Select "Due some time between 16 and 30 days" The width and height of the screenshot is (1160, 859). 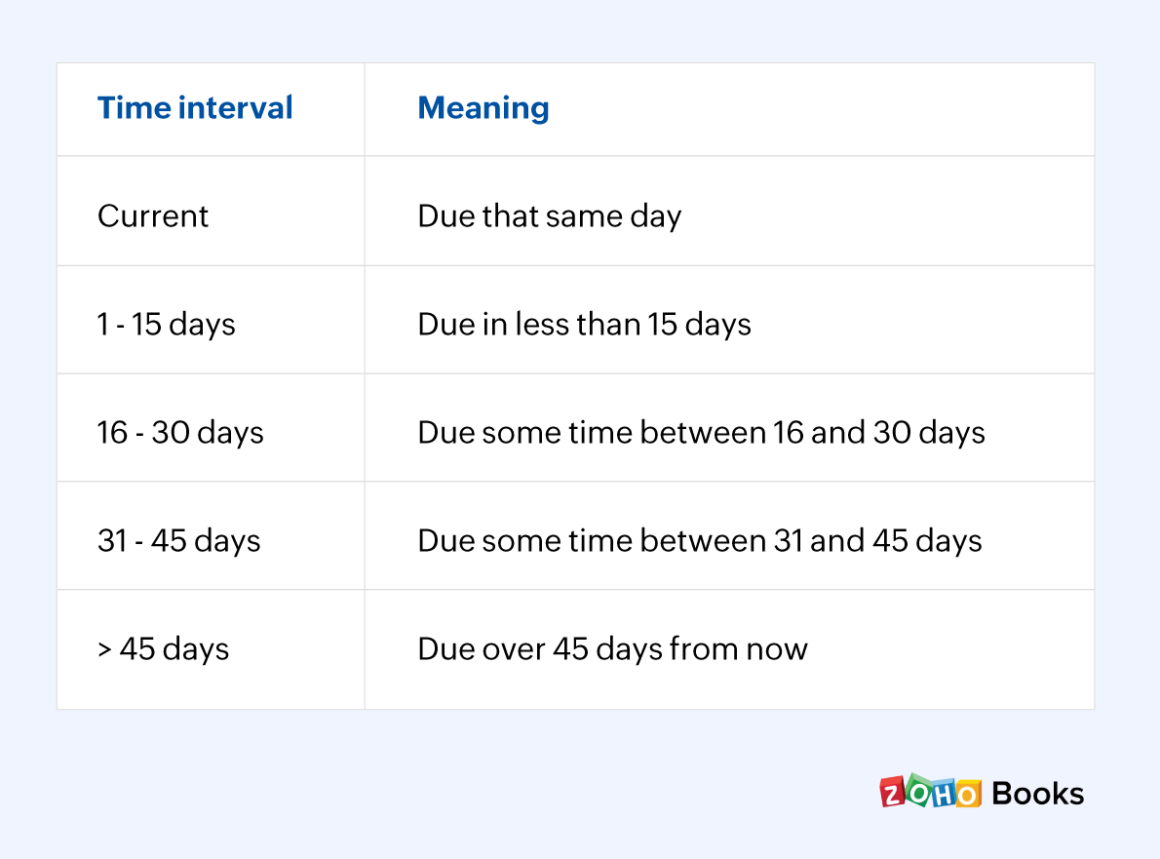click(701, 432)
